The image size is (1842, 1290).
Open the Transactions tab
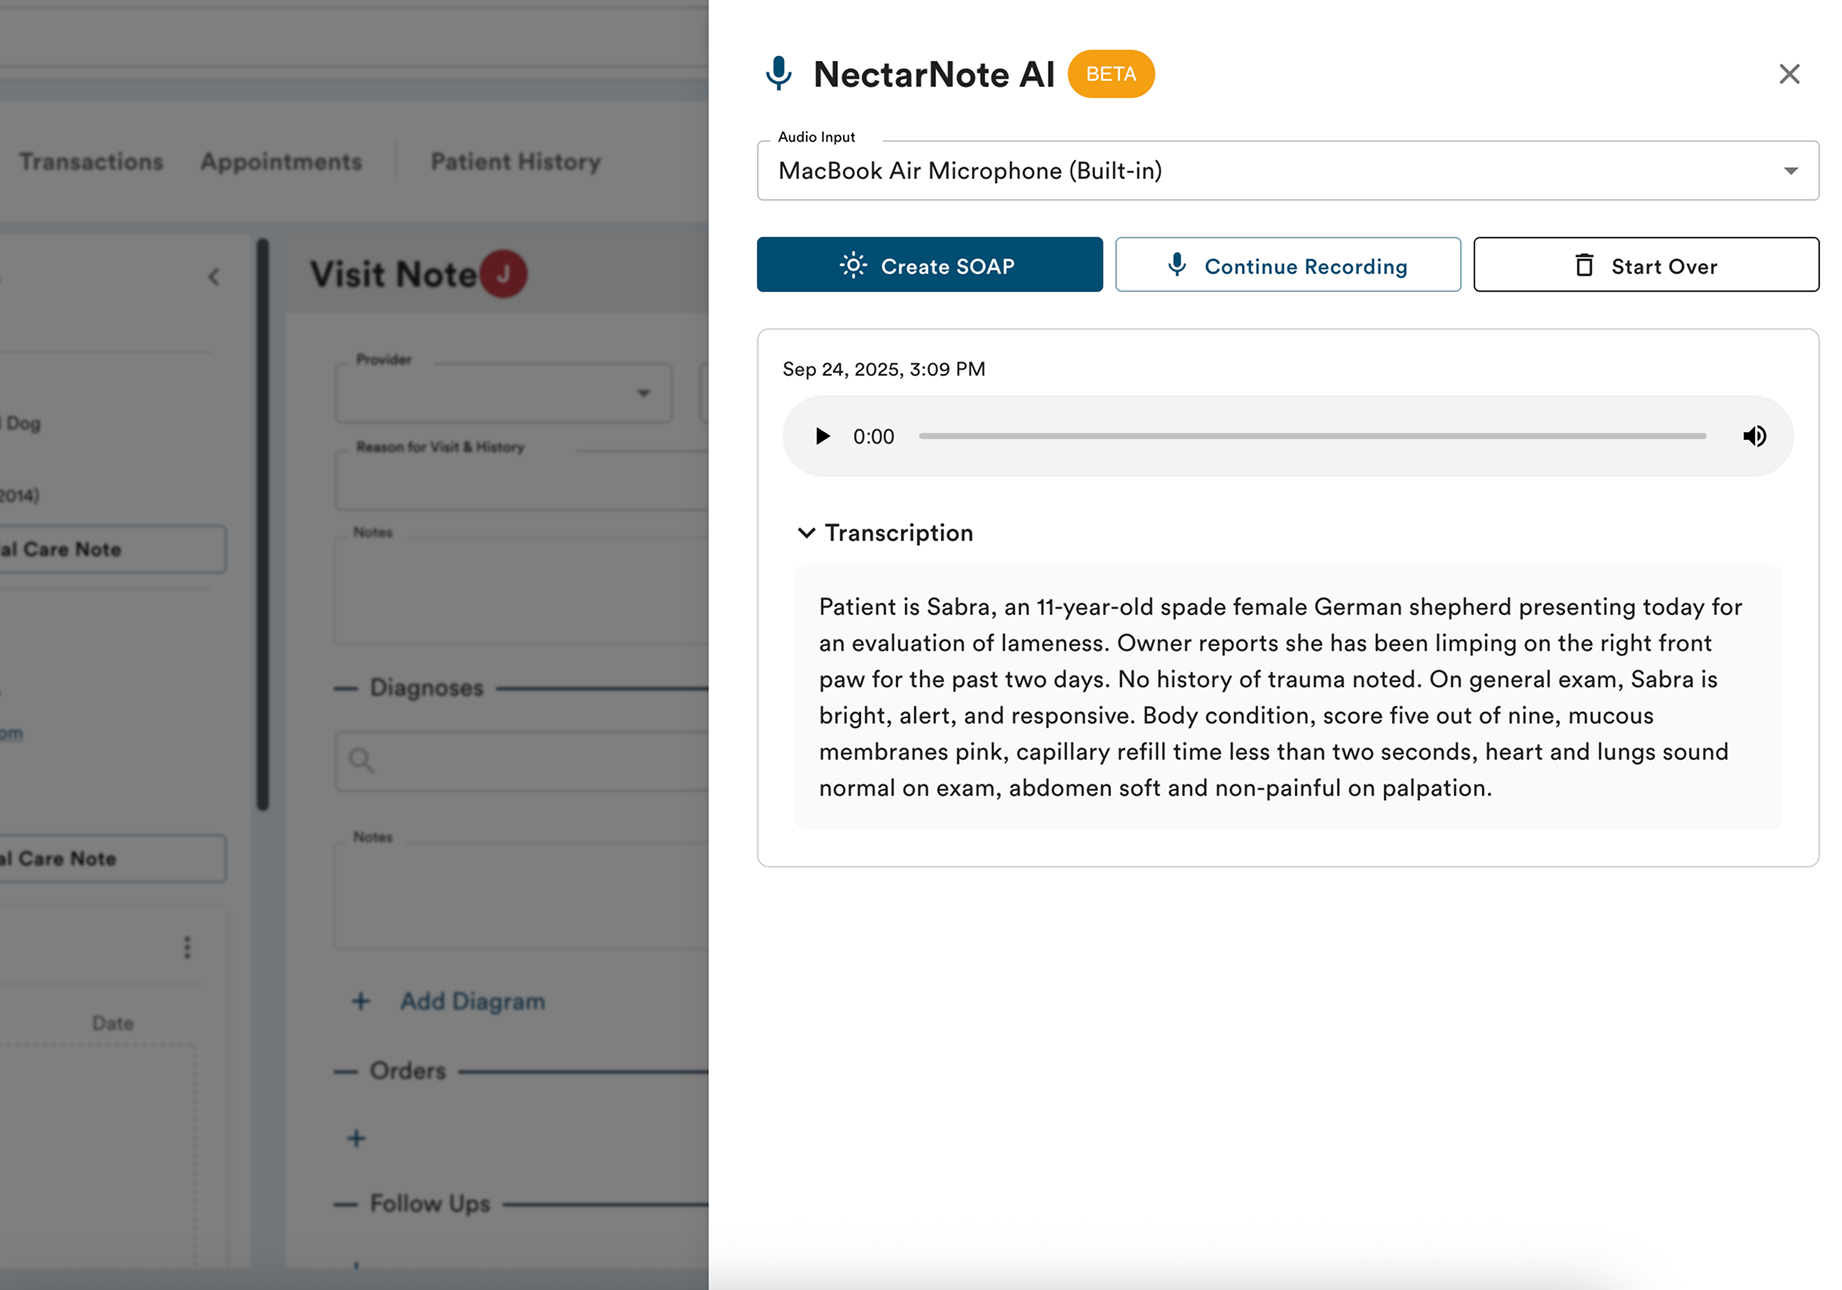click(91, 162)
